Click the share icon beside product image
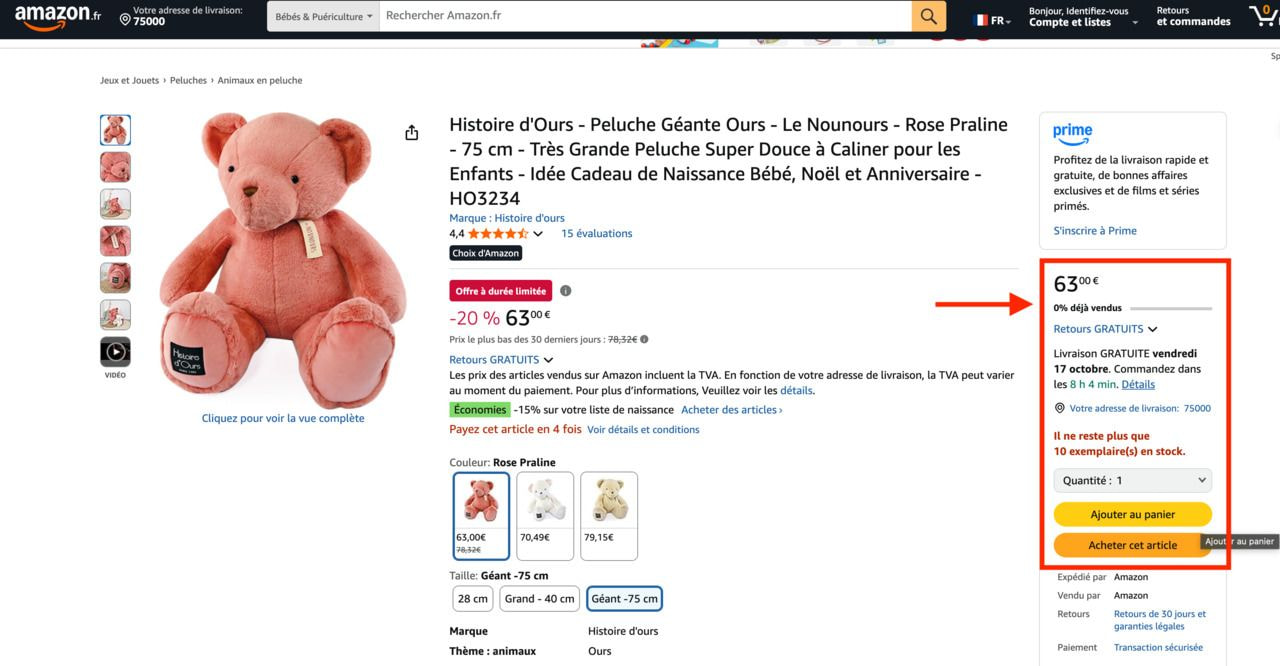 412,133
